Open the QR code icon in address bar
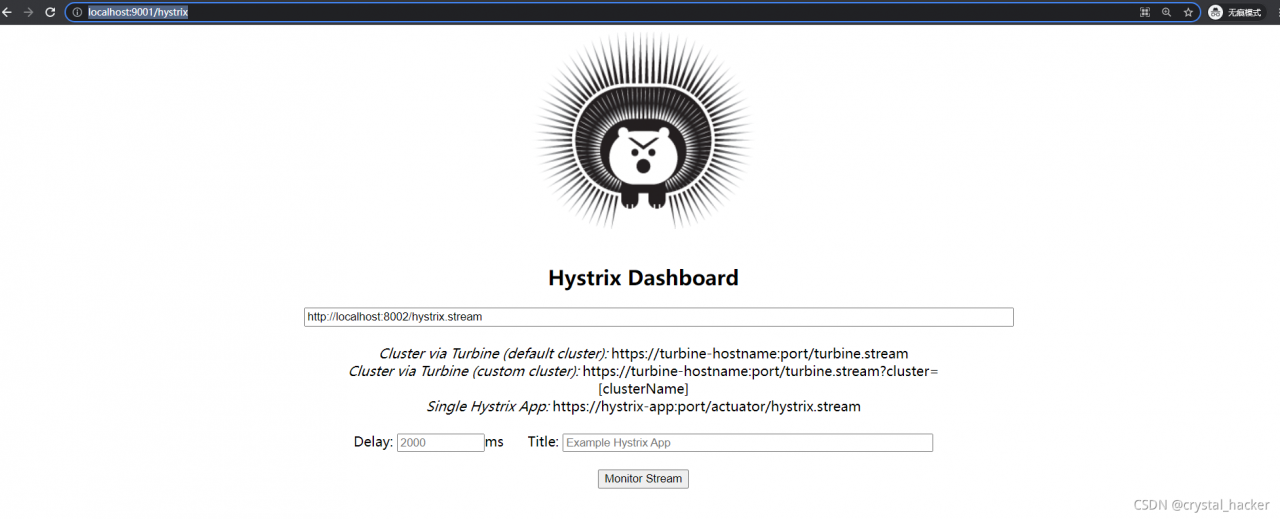This screenshot has width=1280, height=519. (1145, 12)
